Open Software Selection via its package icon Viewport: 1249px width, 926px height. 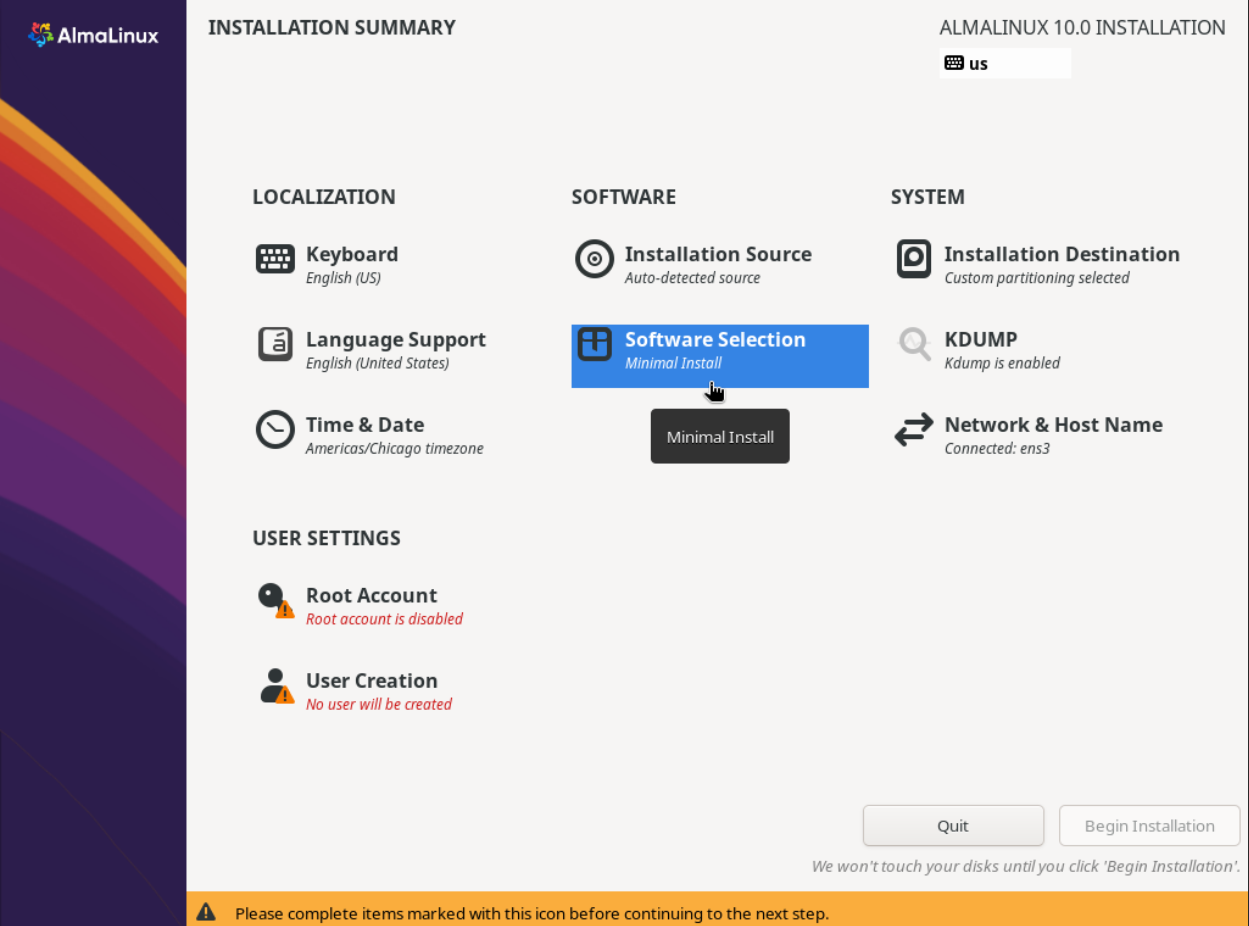pyautogui.click(x=594, y=344)
